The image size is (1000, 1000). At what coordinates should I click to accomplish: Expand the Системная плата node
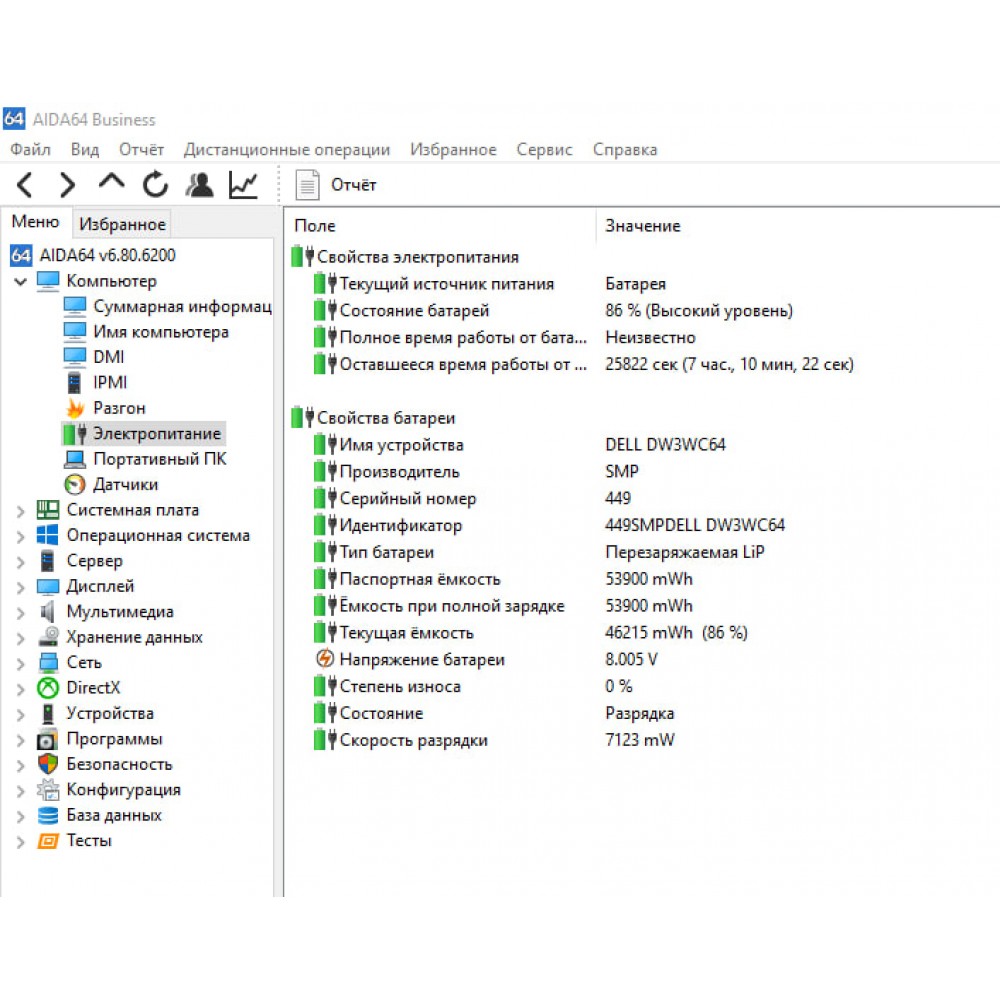21,511
